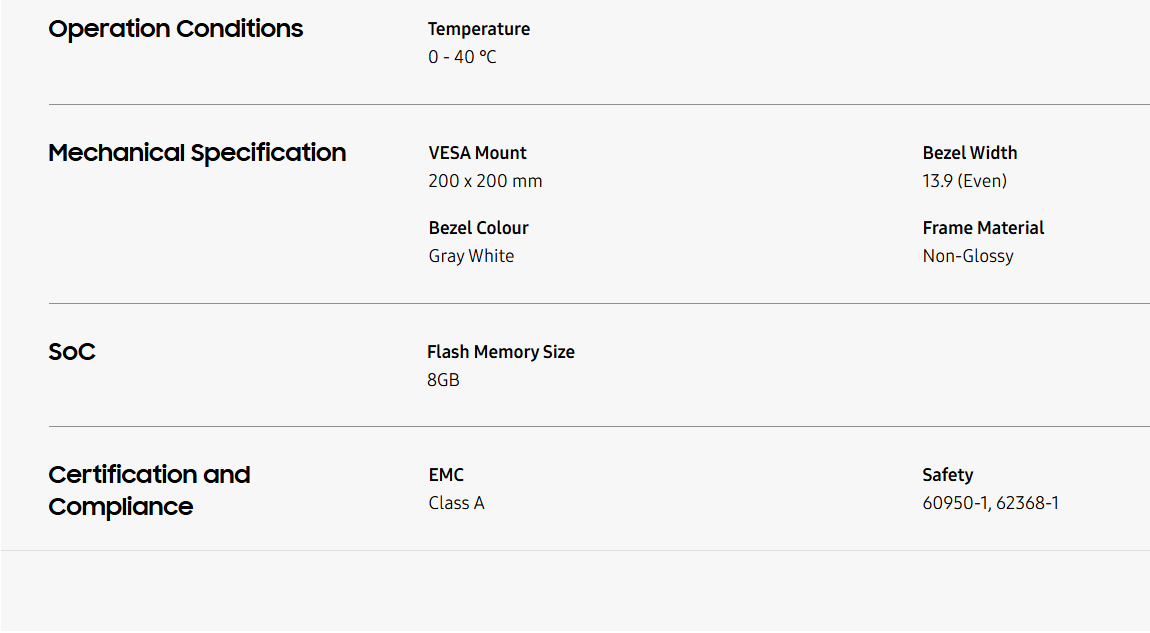Click the Mechanical Specification section heading
1150x633 pixels.
[x=197, y=153]
